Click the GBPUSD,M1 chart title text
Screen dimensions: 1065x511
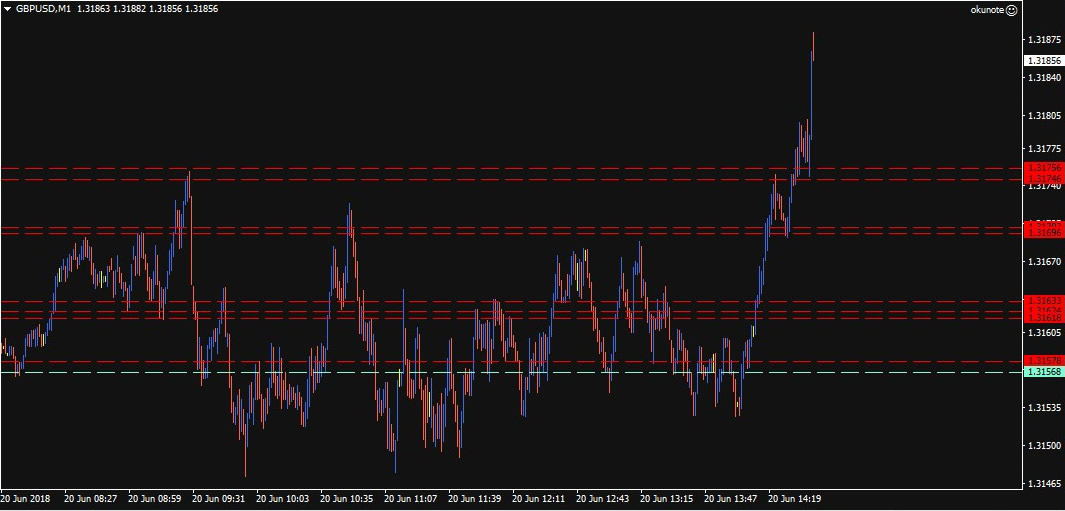click(x=42, y=9)
